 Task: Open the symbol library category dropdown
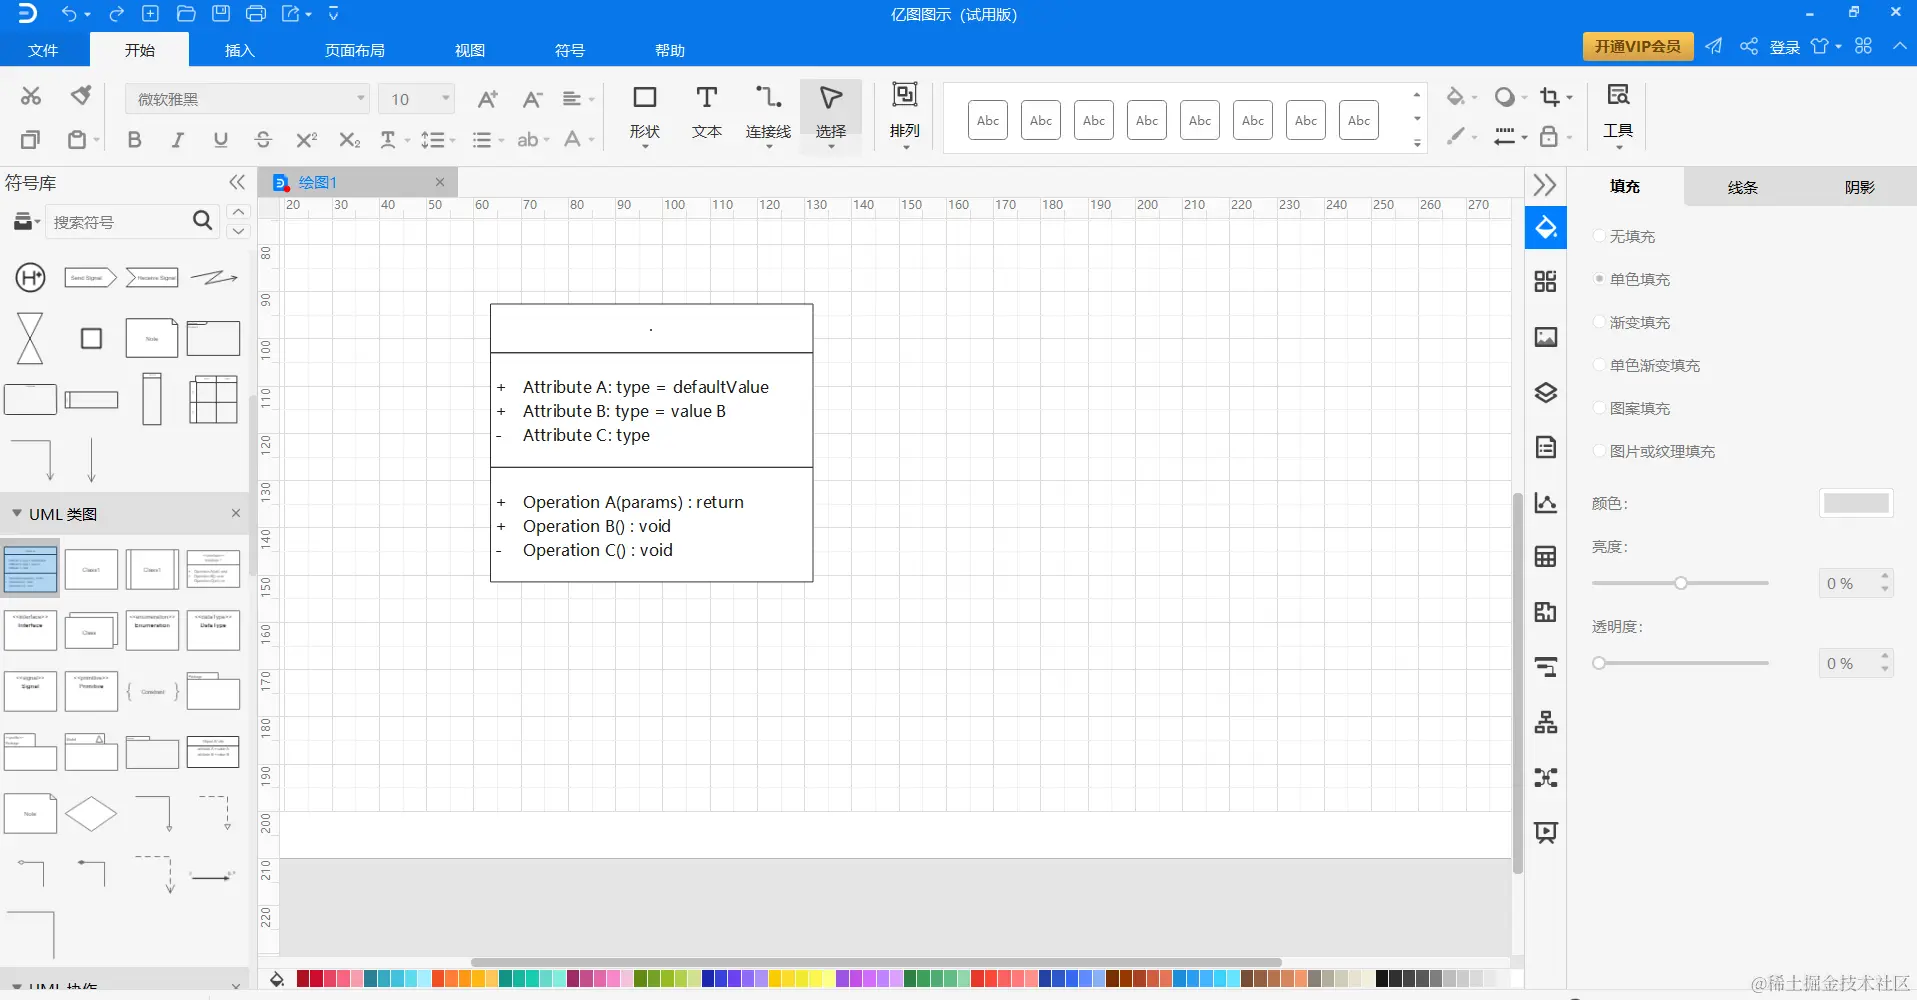26,222
